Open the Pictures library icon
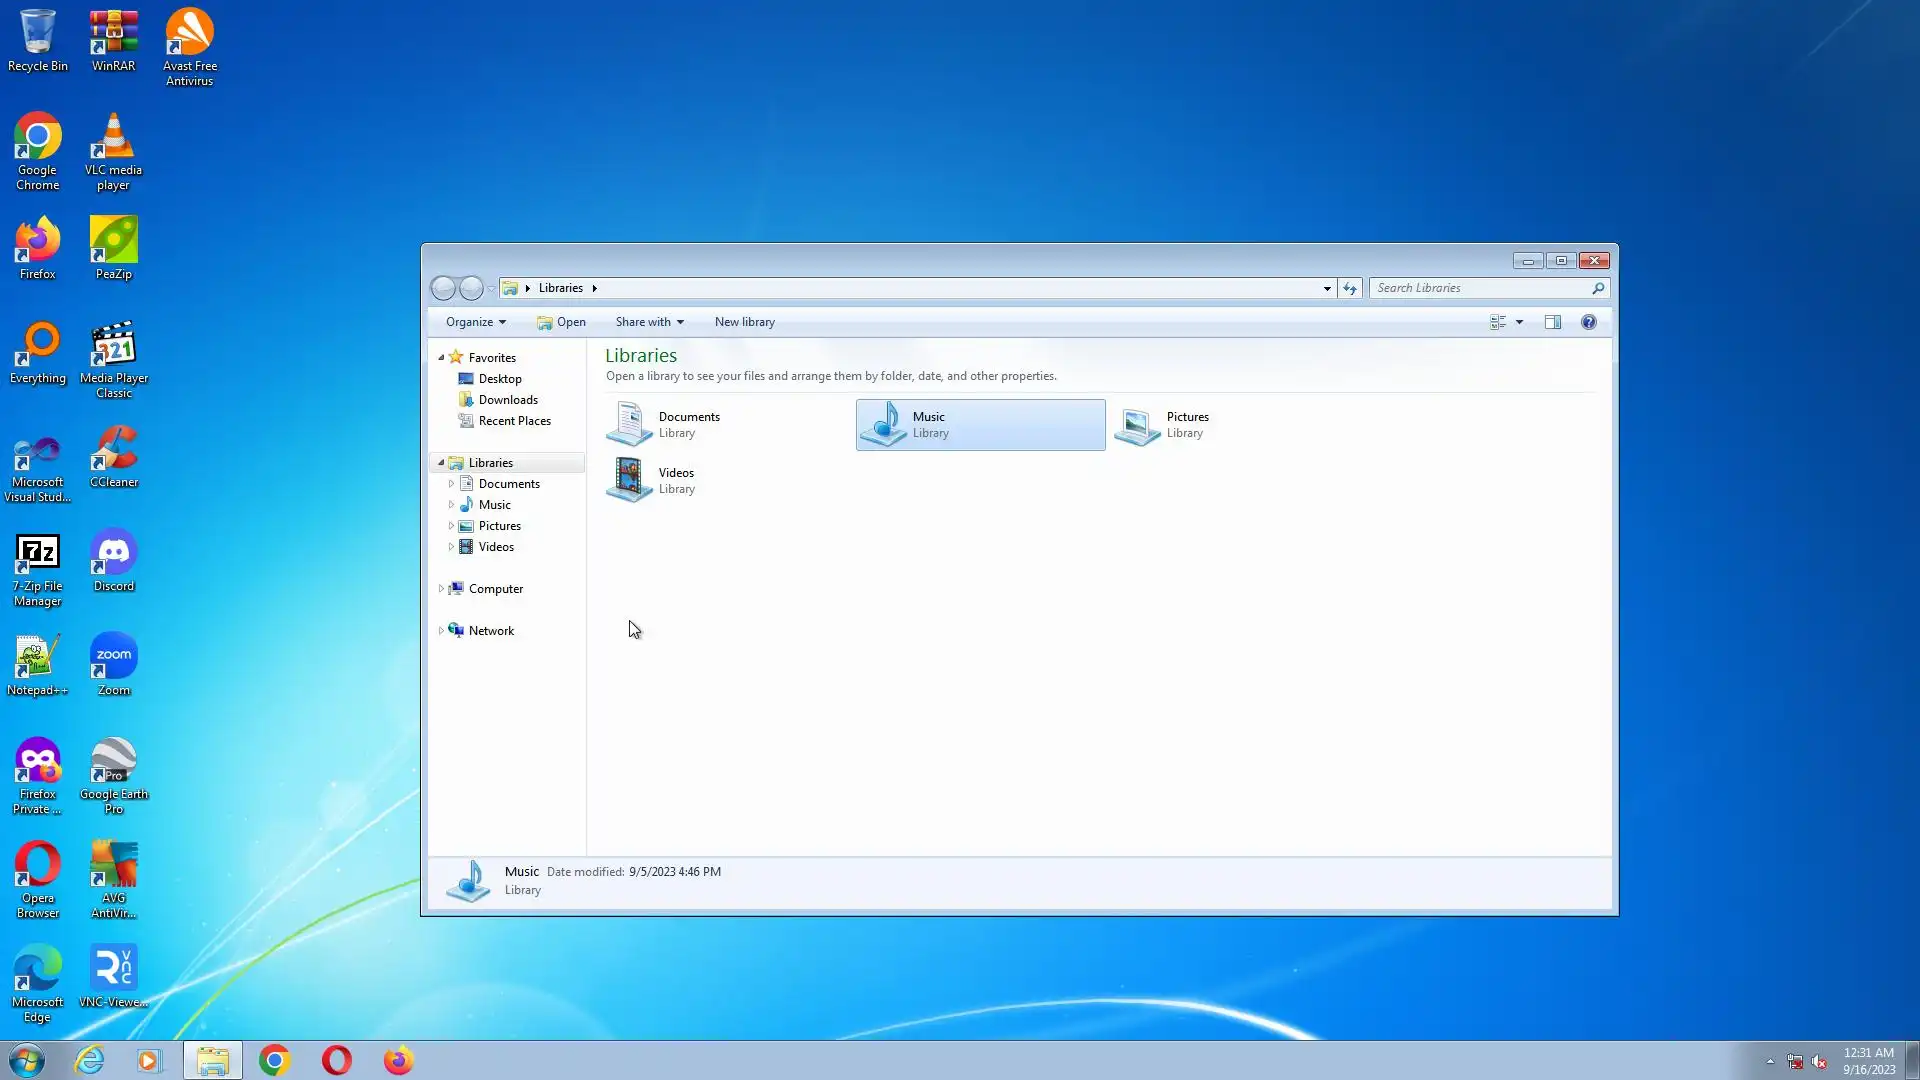Image resolution: width=1920 pixels, height=1080 pixels. pyautogui.click(x=1138, y=424)
